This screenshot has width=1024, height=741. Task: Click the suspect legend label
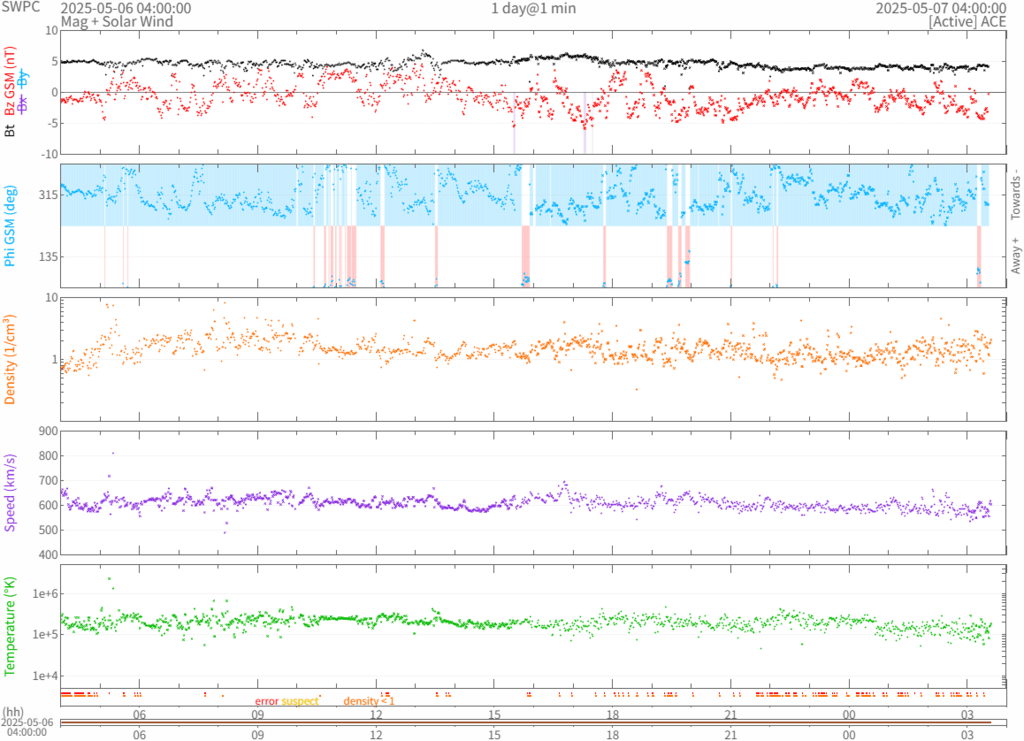click(x=300, y=702)
